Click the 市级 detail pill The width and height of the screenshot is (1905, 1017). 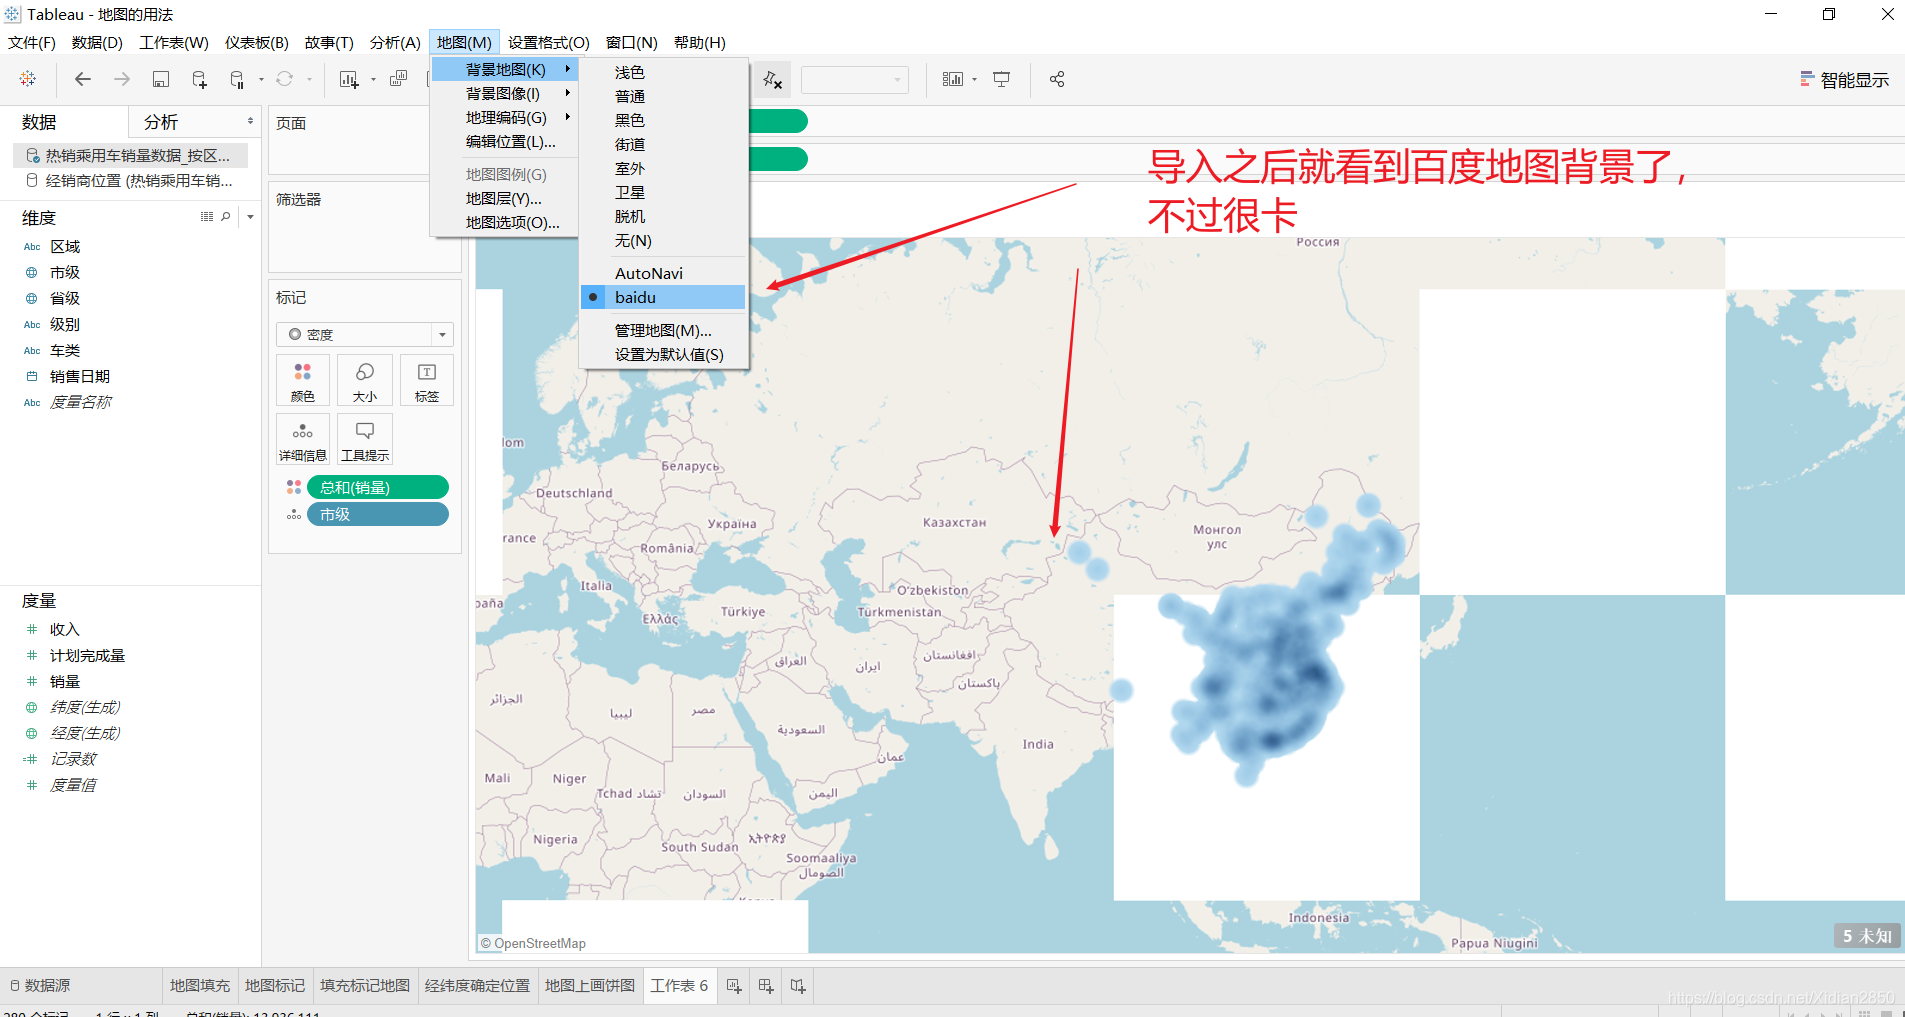pyautogui.click(x=378, y=514)
